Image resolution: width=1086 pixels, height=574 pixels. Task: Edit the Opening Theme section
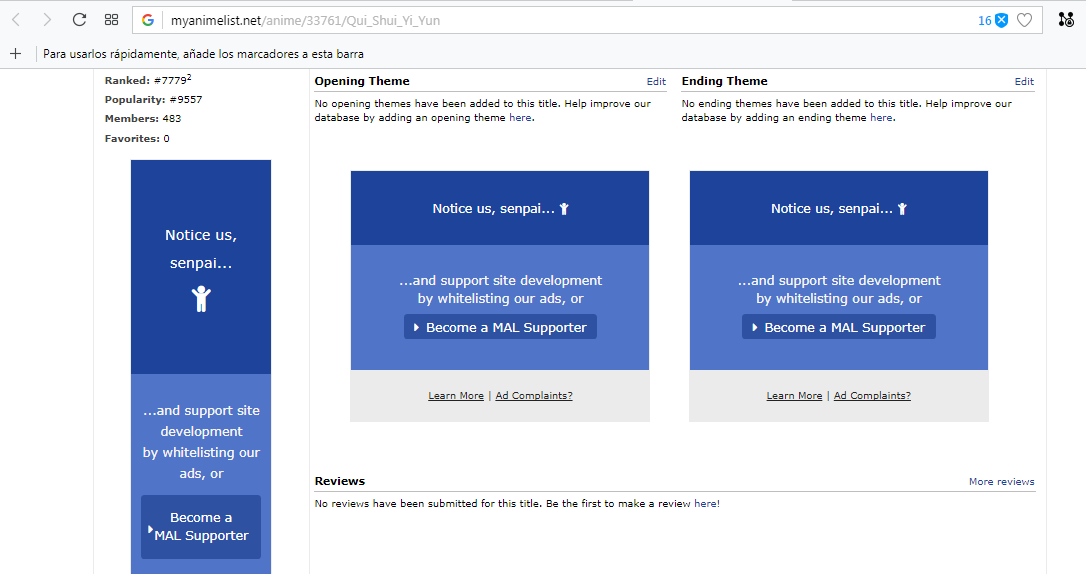click(656, 82)
